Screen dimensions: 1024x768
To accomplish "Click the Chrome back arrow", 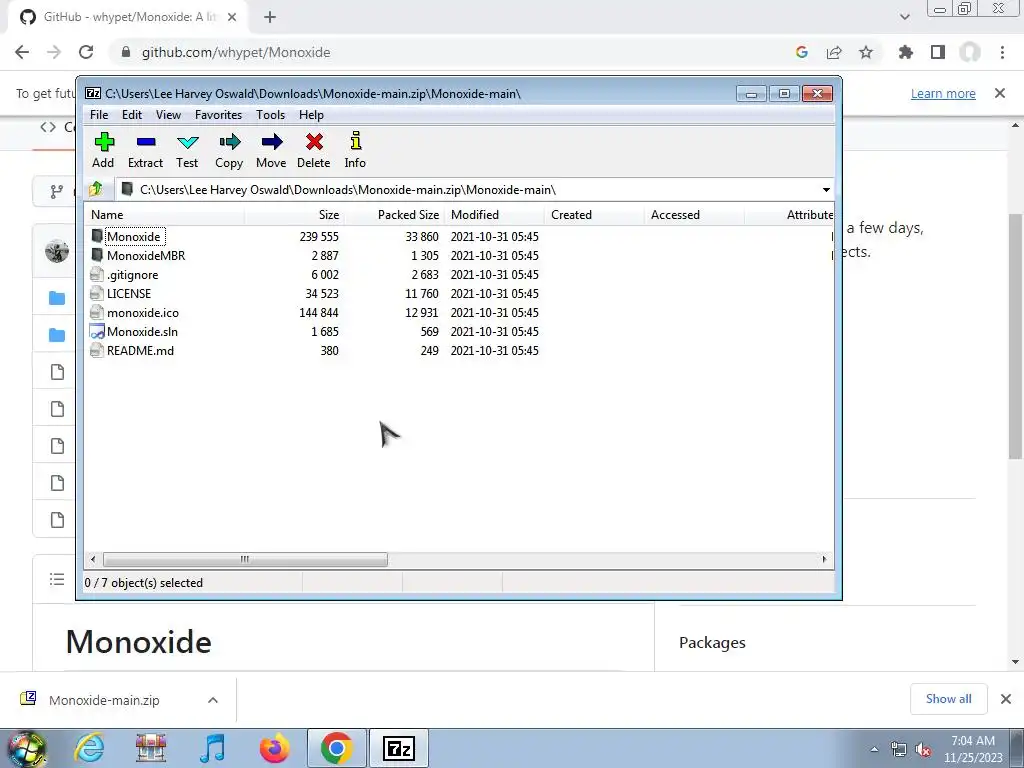I will (22, 52).
